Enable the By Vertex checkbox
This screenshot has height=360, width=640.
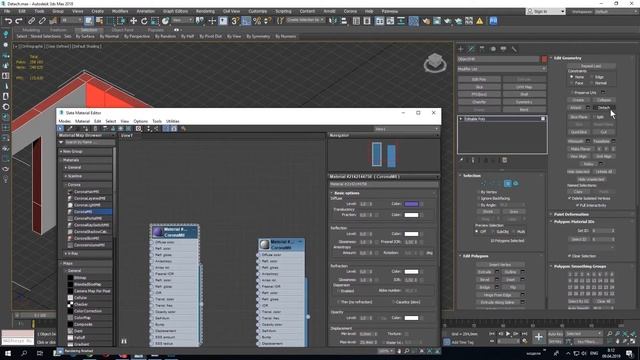coord(478,192)
